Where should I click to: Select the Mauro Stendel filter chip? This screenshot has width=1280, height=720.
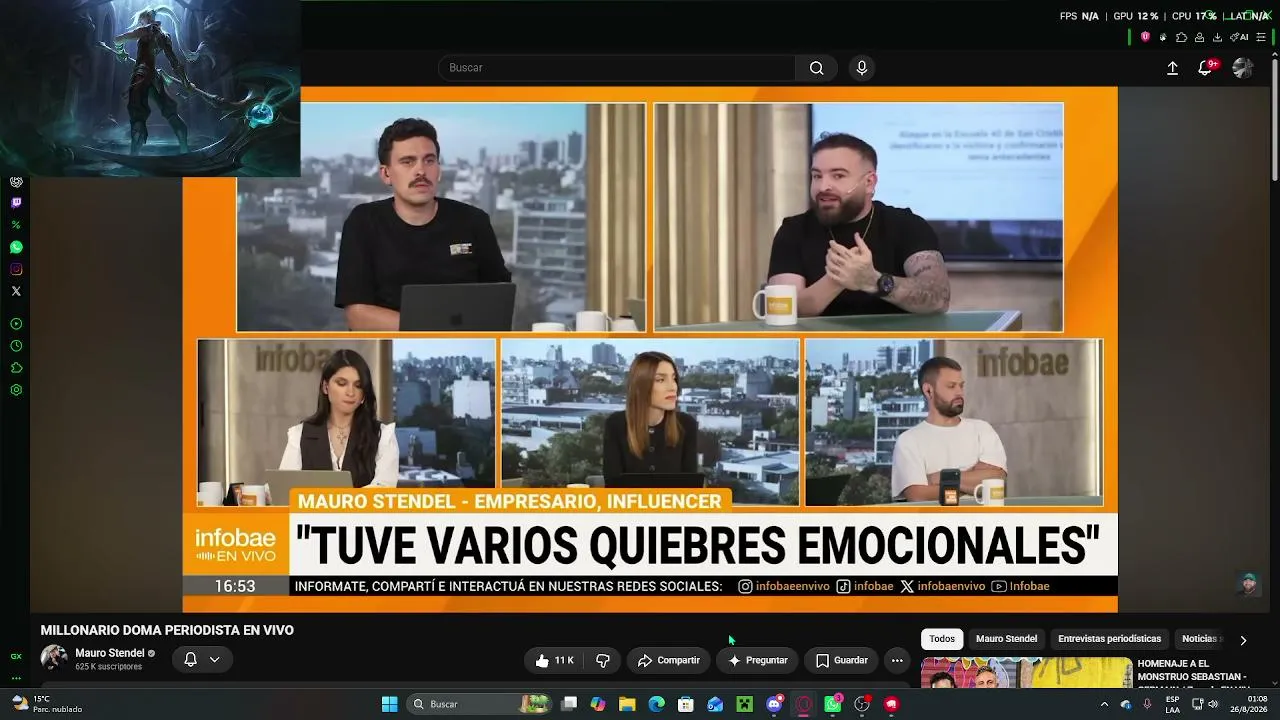coord(1006,639)
